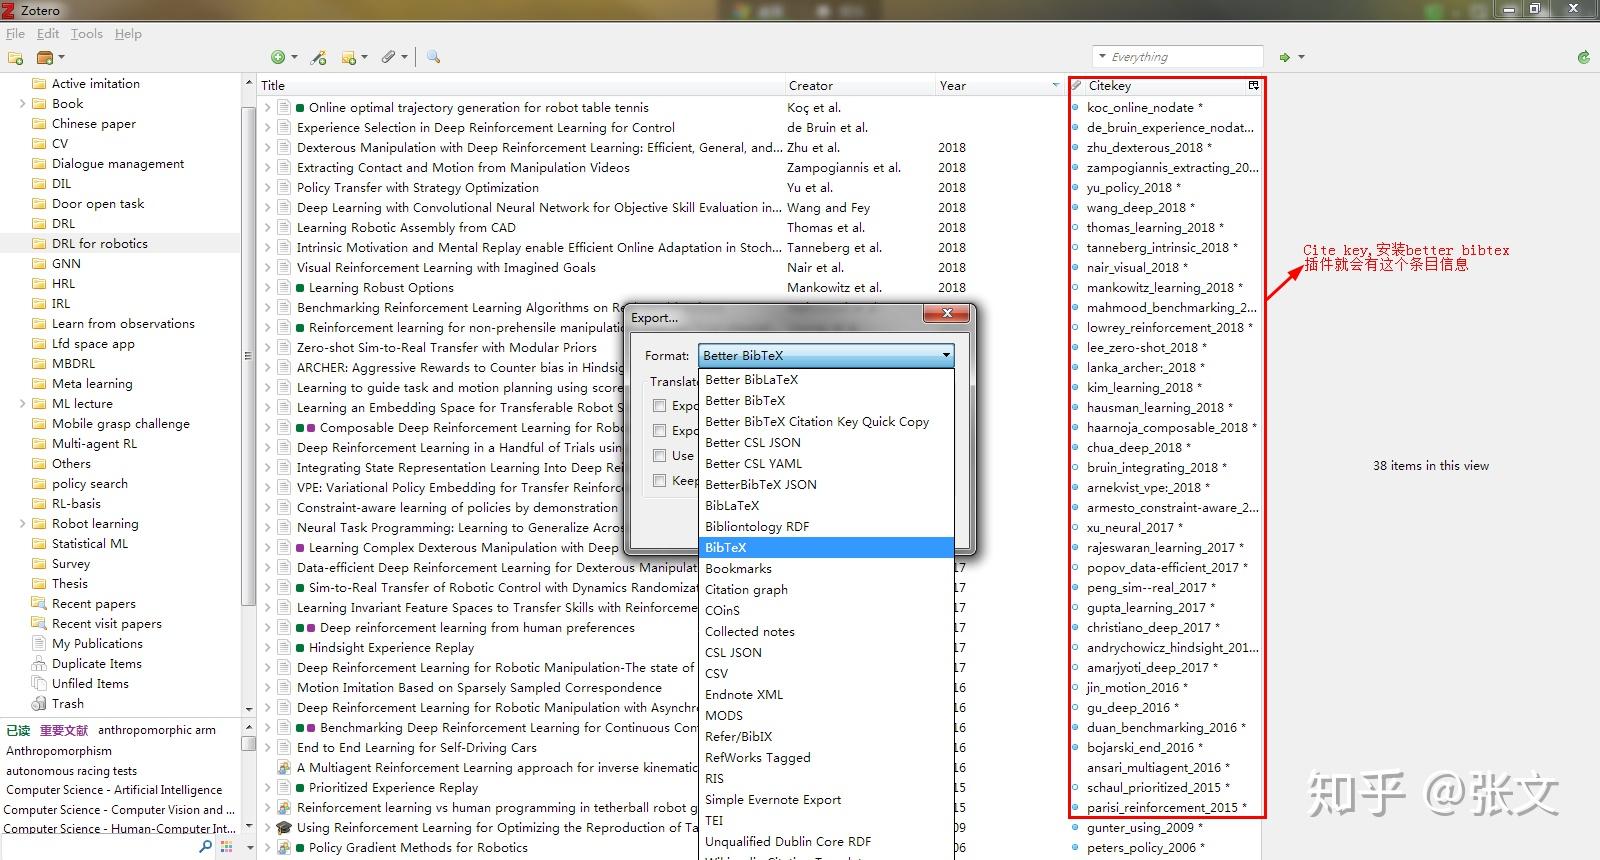Click the New Note sticky icon
This screenshot has height=860, width=1600.
click(348, 58)
